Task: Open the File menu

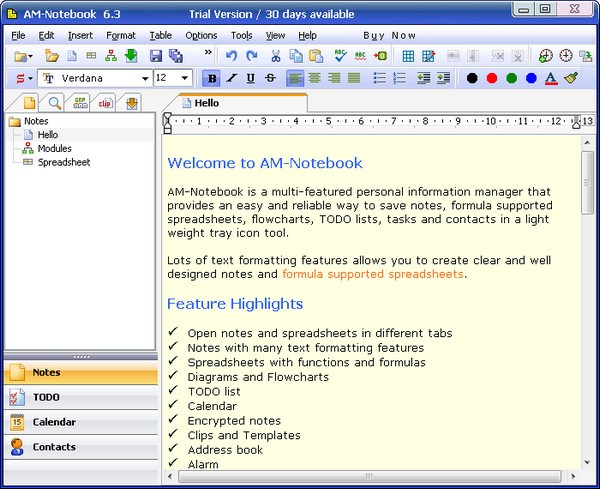Action: (x=18, y=36)
